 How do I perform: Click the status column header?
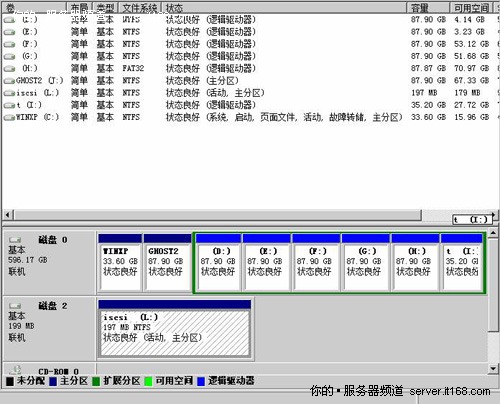coord(284,8)
